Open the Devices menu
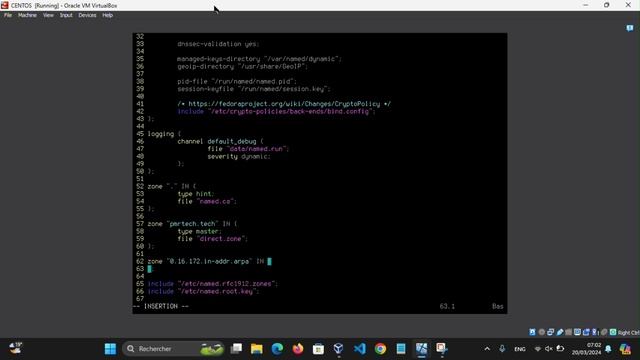This screenshot has width=640, height=360. tap(87, 15)
